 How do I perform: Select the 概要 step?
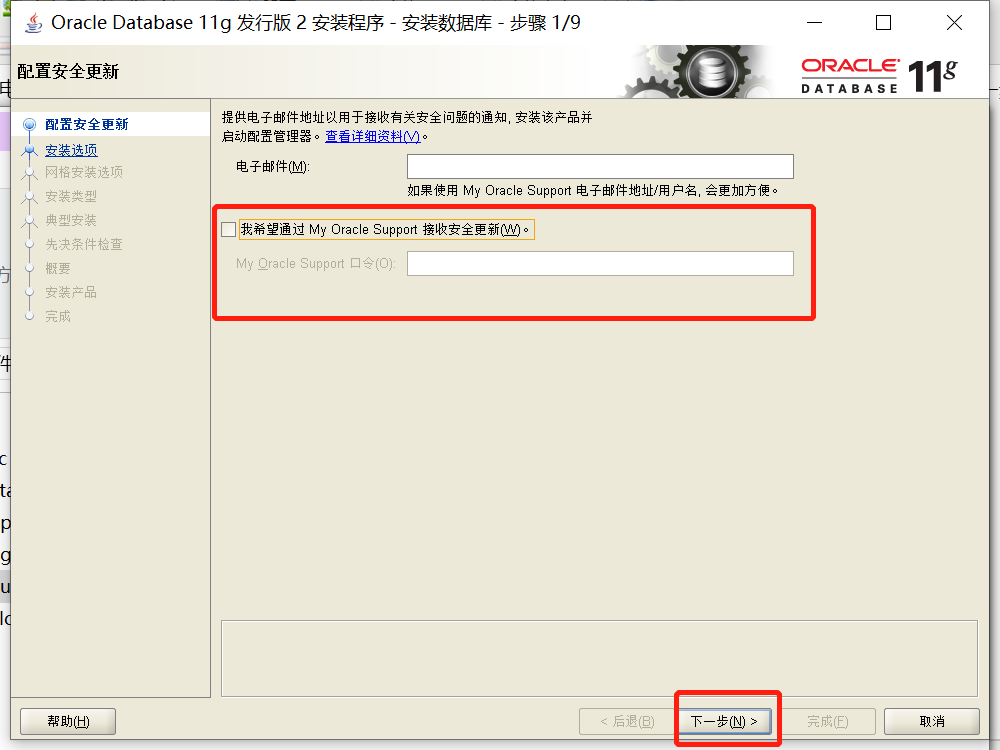(58, 268)
